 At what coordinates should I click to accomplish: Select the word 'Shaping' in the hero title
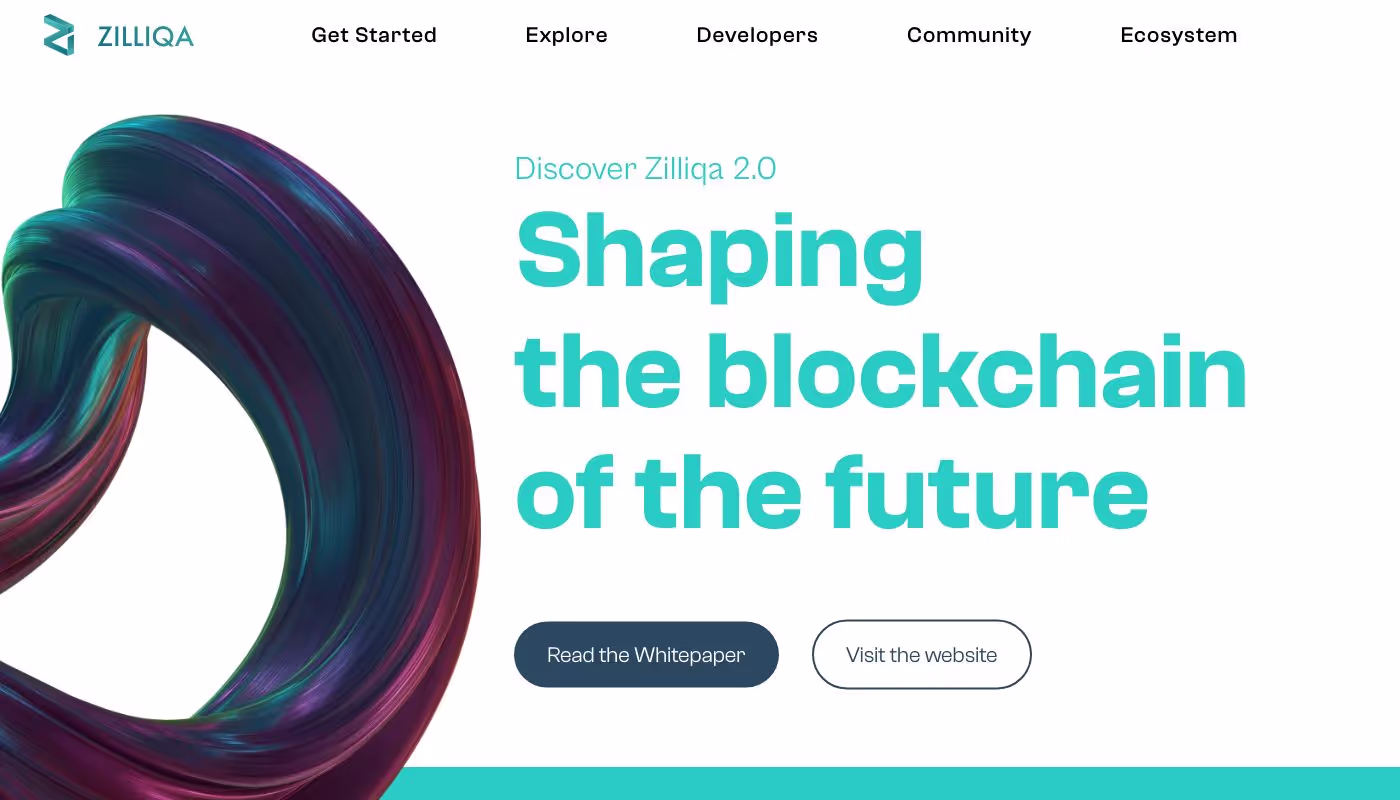tap(718, 252)
